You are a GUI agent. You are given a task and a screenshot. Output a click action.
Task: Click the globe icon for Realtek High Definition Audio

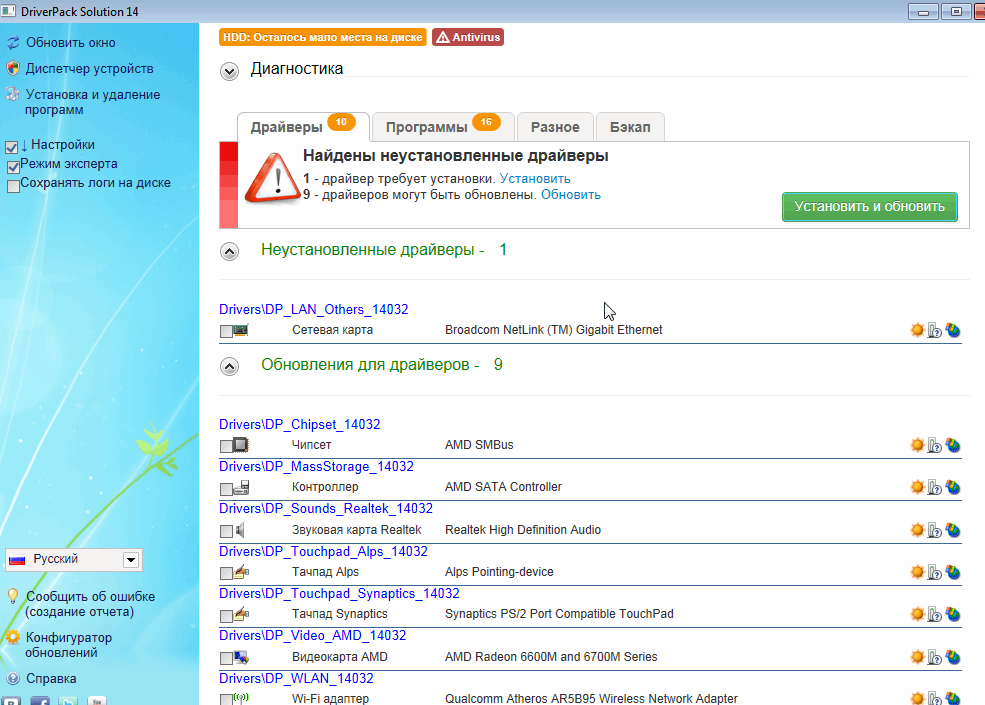click(953, 530)
